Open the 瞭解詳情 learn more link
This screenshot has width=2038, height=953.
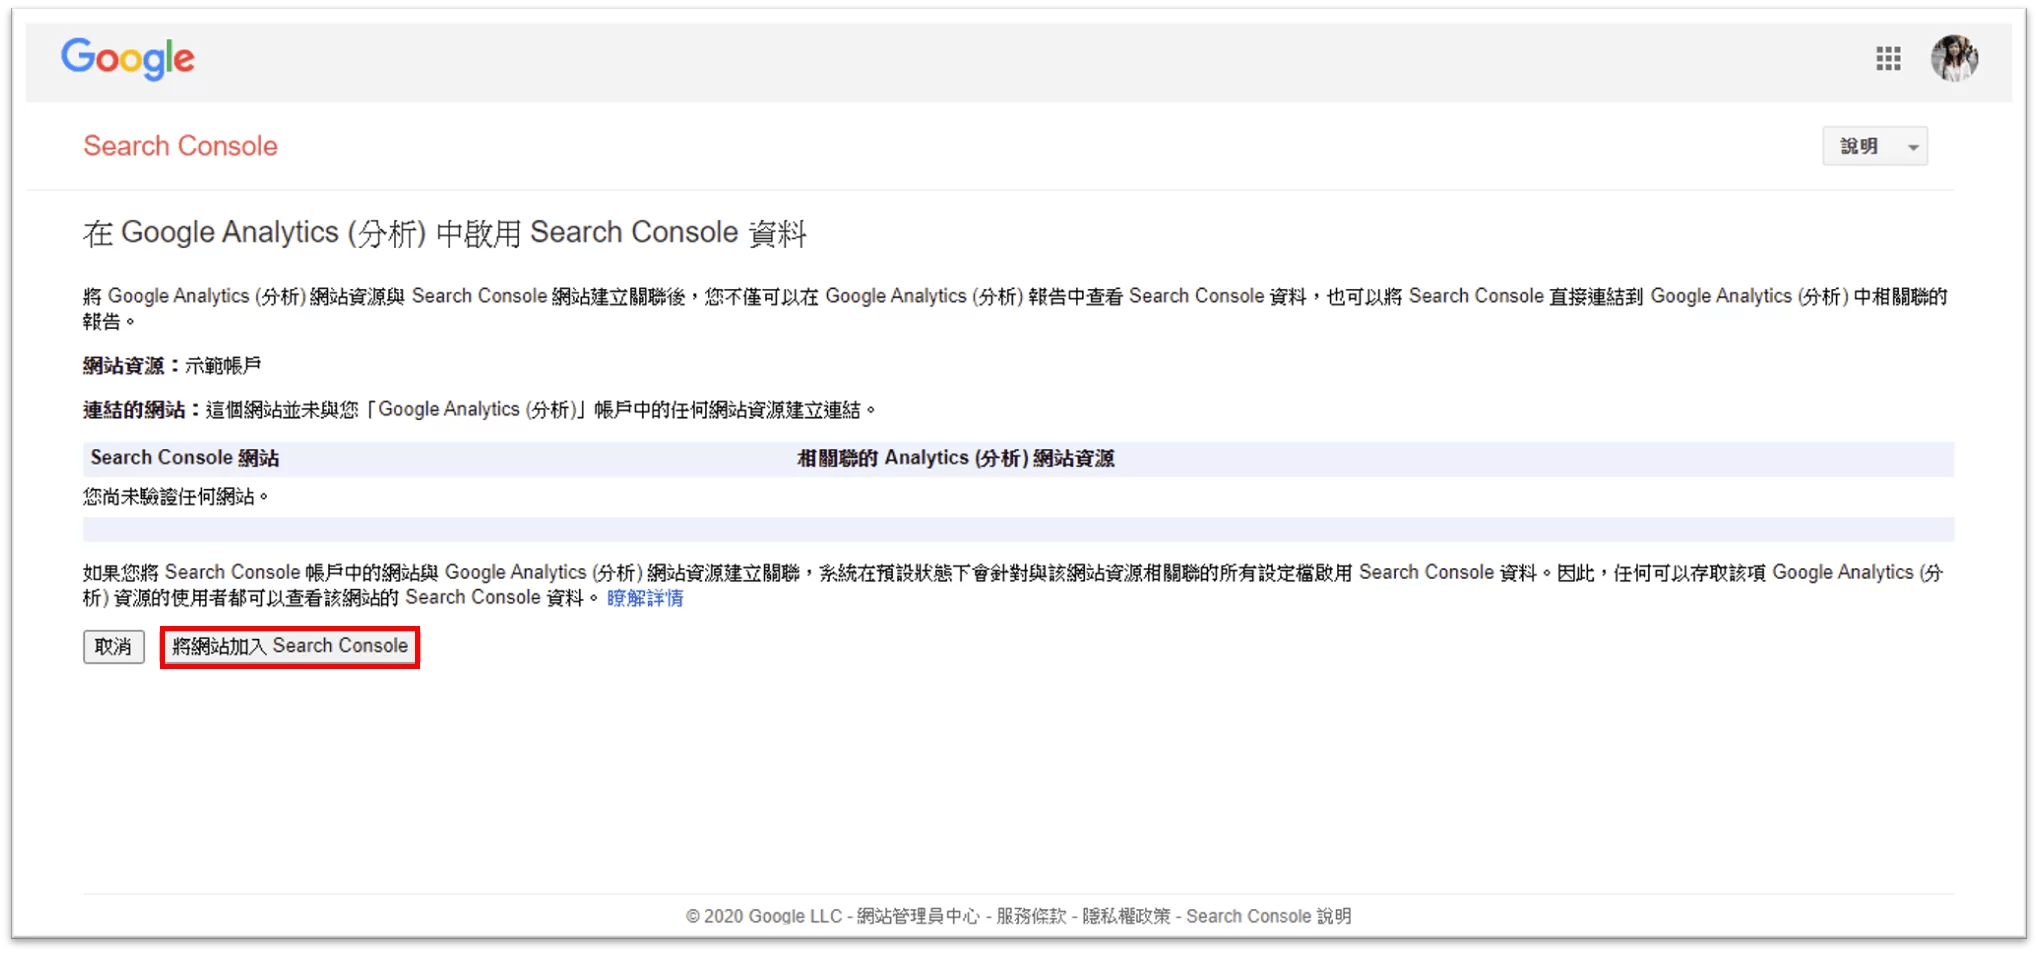coord(645,598)
